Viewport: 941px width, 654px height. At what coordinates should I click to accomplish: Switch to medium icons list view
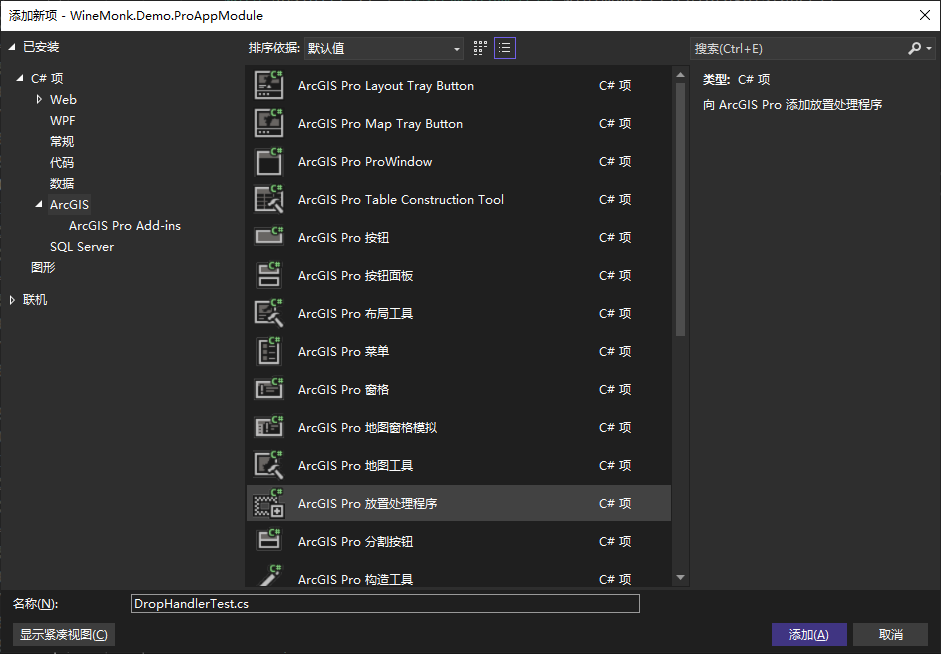pyautogui.click(x=505, y=48)
